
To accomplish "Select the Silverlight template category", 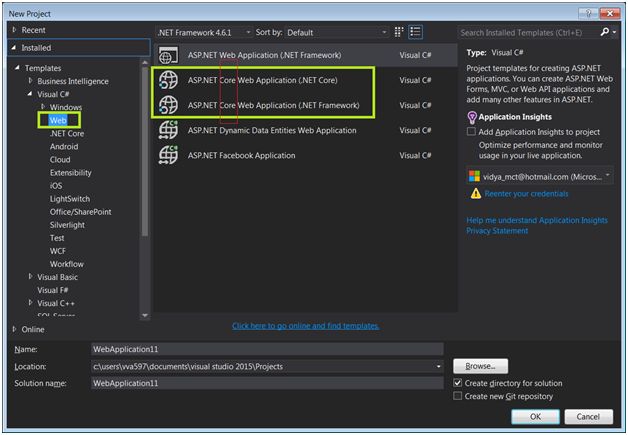I will point(67,225).
